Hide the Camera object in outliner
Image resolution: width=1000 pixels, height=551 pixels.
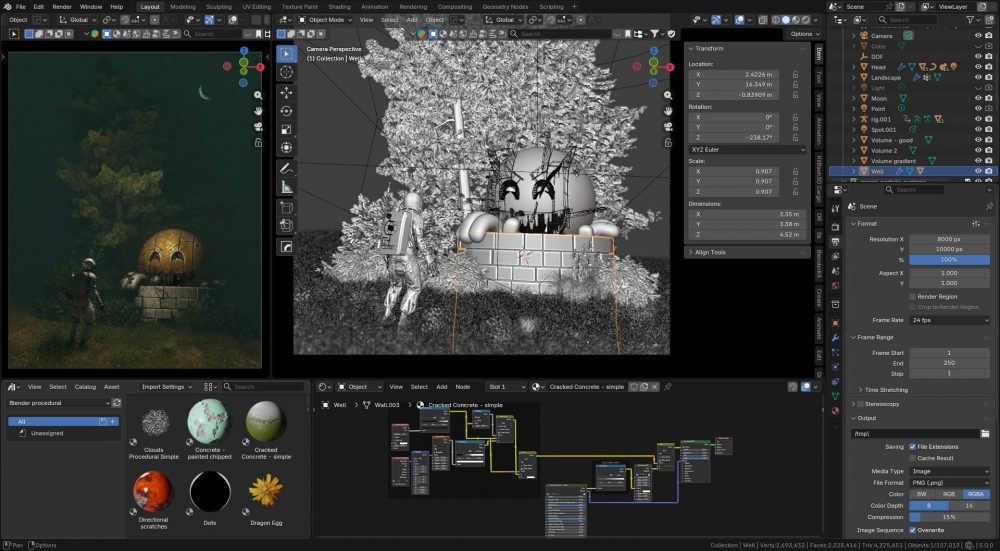(978, 36)
